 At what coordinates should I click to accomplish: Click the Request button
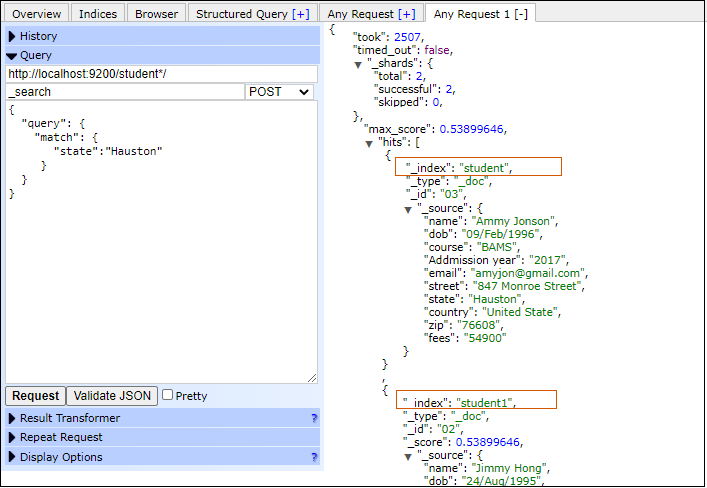pos(36,396)
